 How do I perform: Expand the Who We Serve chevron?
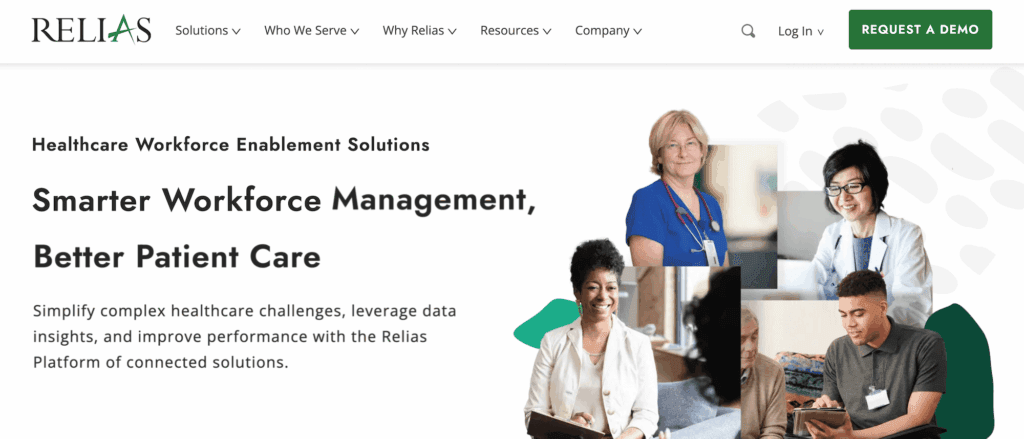point(355,31)
